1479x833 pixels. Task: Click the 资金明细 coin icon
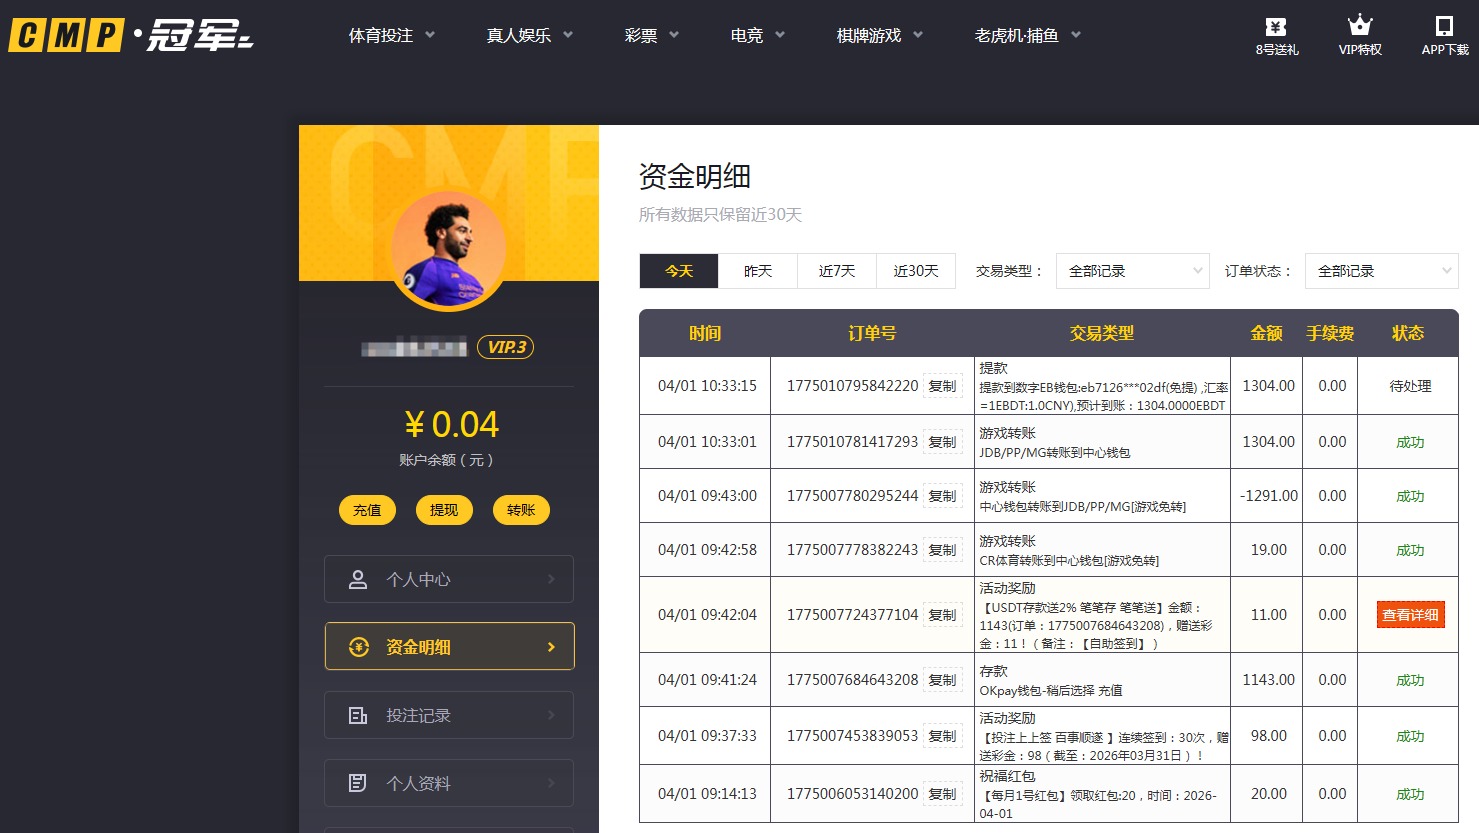[358, 646]
